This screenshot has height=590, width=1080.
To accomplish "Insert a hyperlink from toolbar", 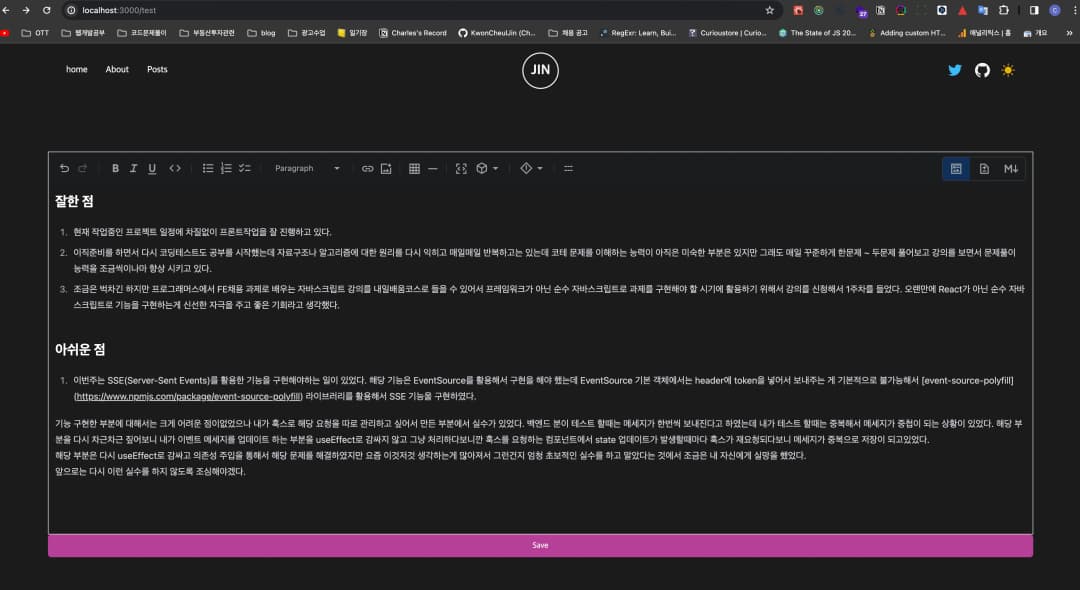I will (368, 169).
